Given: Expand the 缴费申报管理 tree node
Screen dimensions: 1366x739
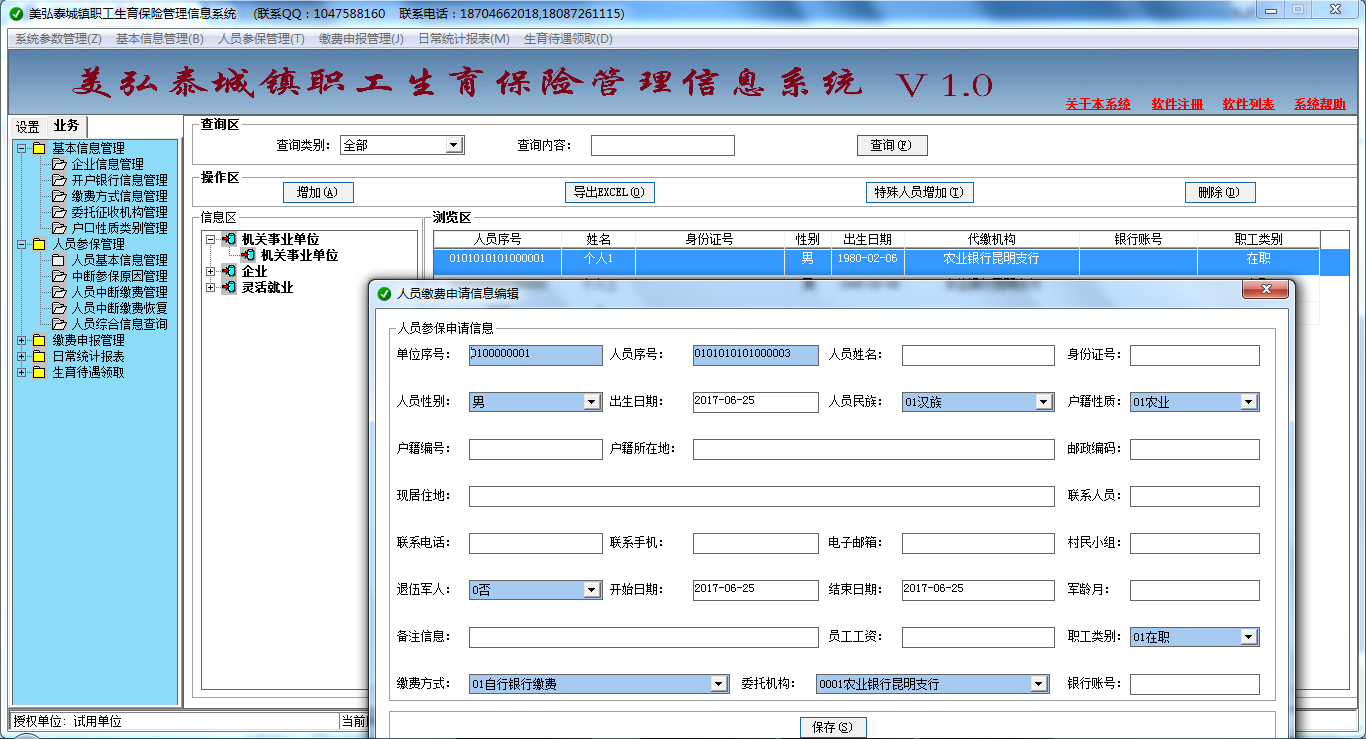Looking at the screenshot, I should (22, 340).
